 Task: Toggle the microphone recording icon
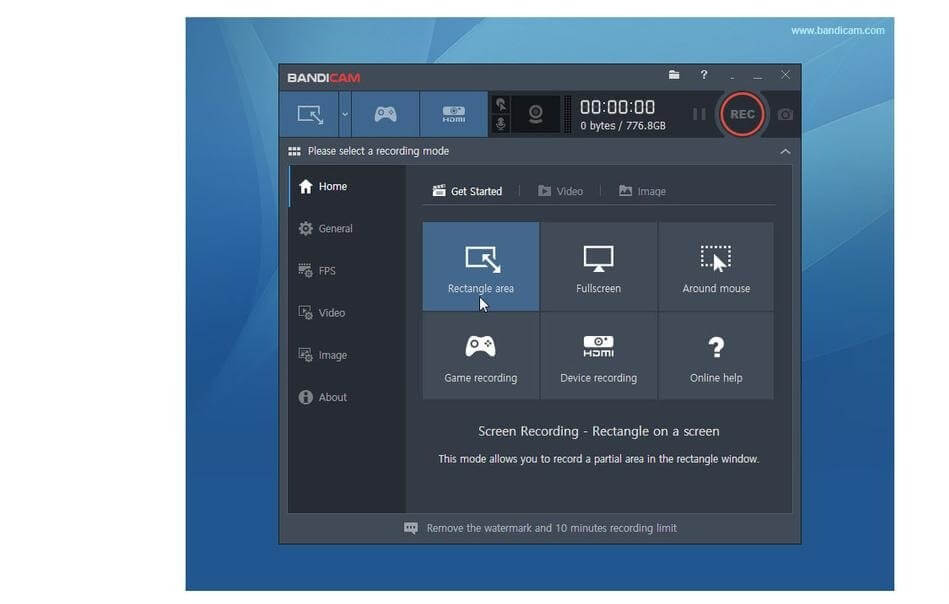click(501, 124)
